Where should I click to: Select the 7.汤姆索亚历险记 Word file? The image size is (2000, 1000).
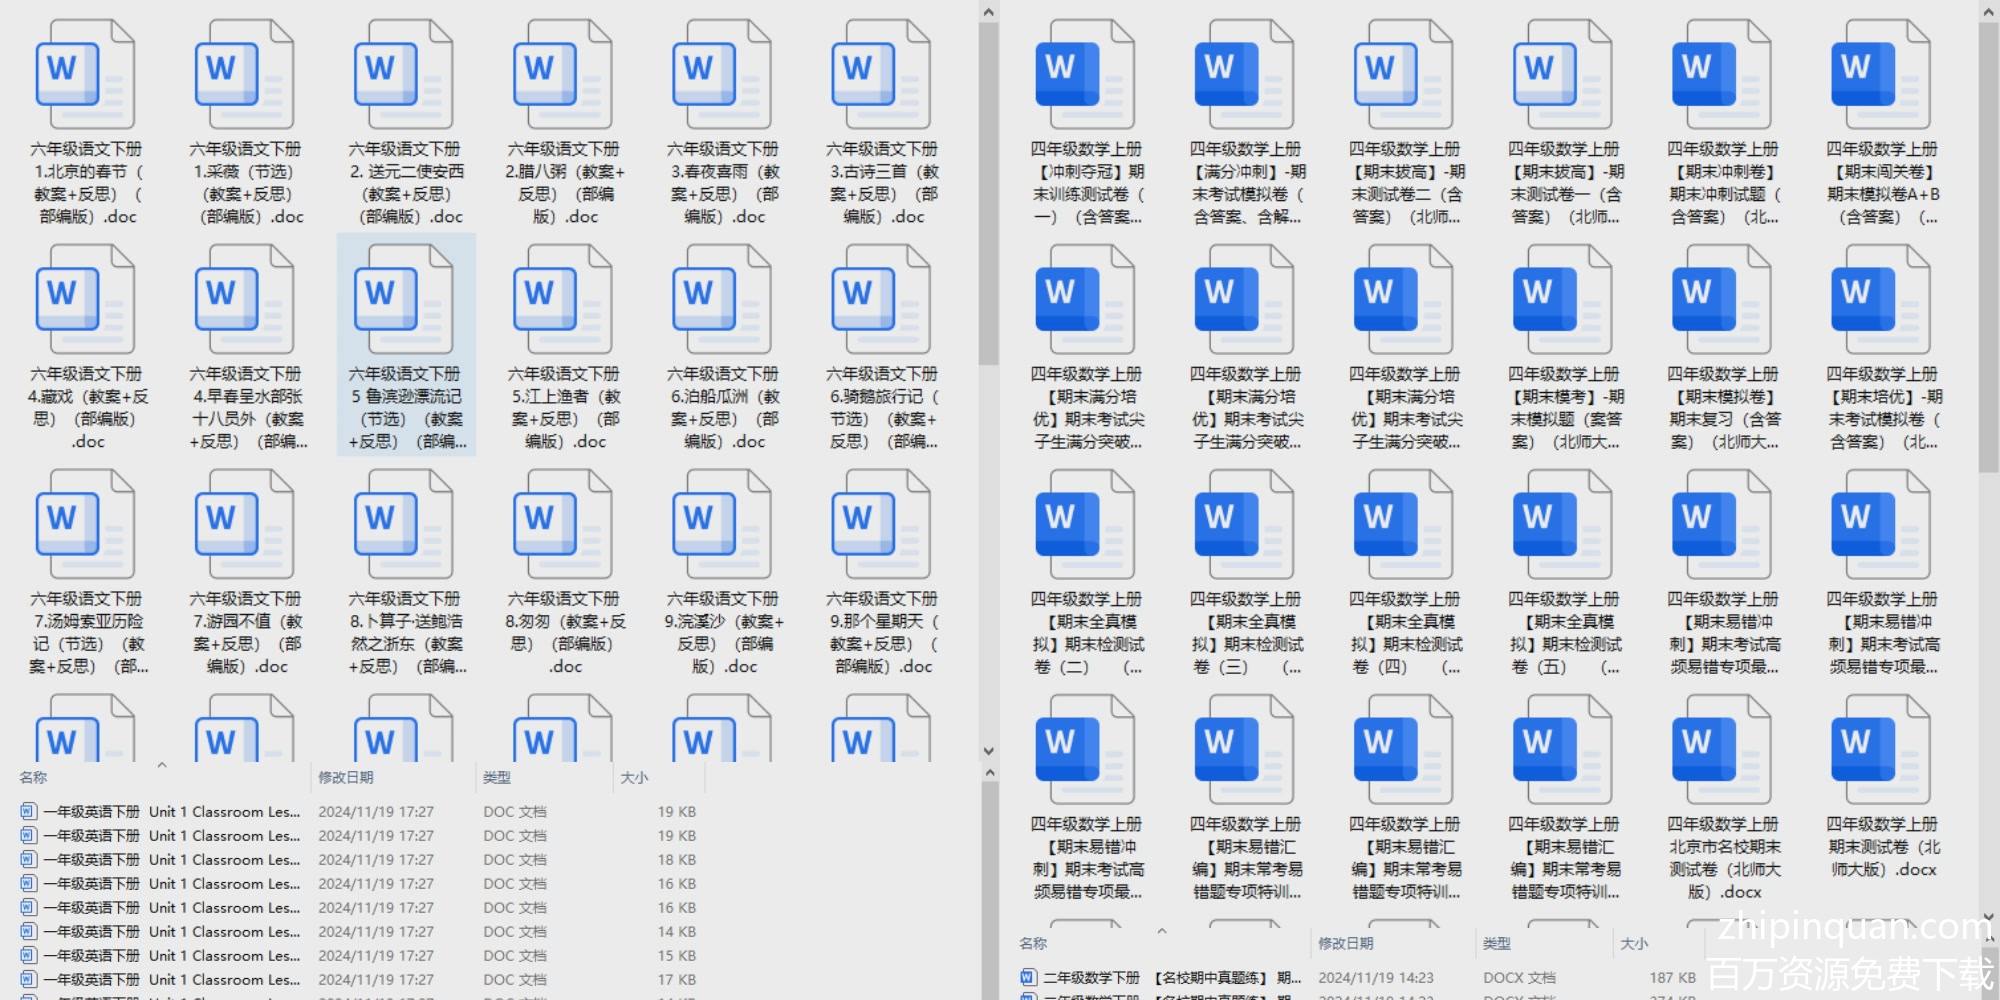point(86,525)
